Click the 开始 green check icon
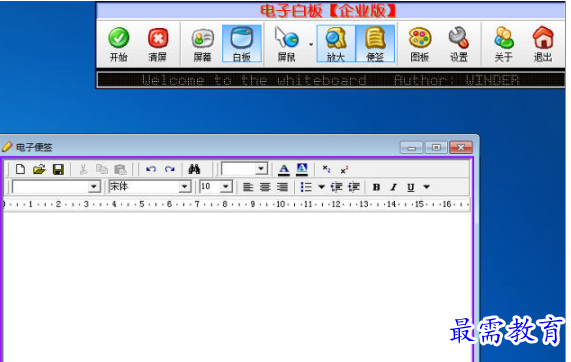This screenshot has height=362, width=571. pyautogui.click(x=119, y=38)
